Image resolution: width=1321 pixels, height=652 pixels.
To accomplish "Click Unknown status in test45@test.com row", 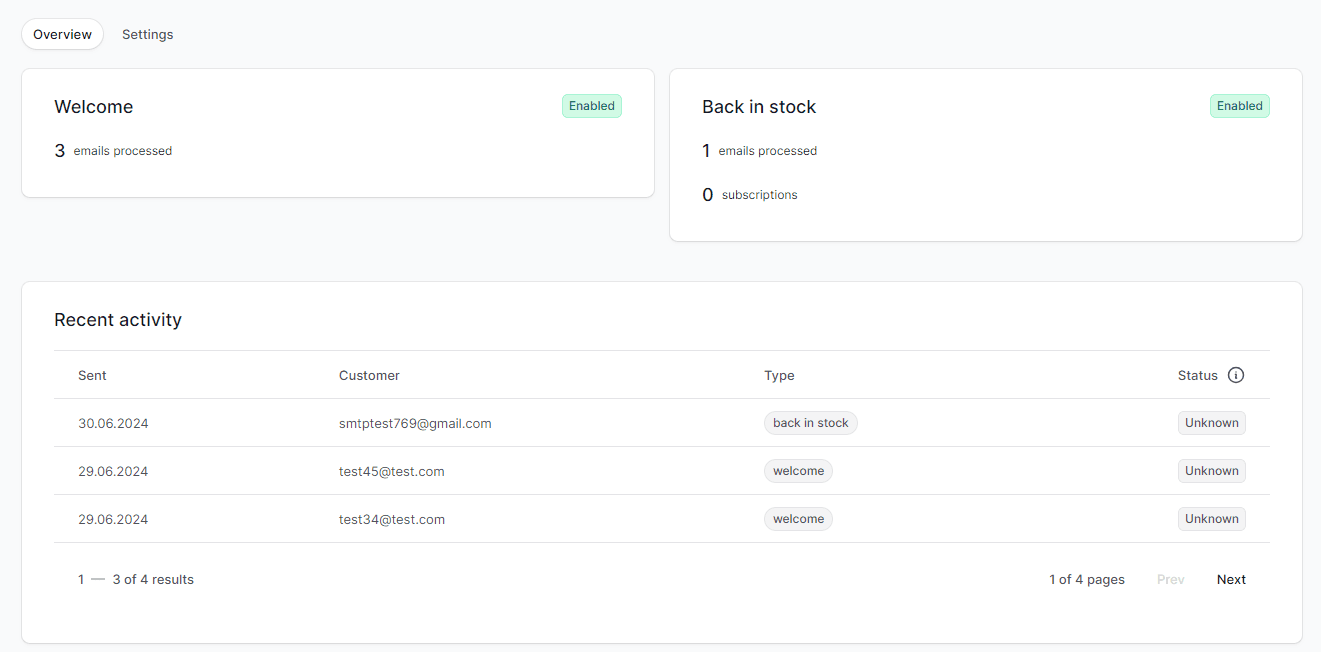I will [x=1211, y=471].
